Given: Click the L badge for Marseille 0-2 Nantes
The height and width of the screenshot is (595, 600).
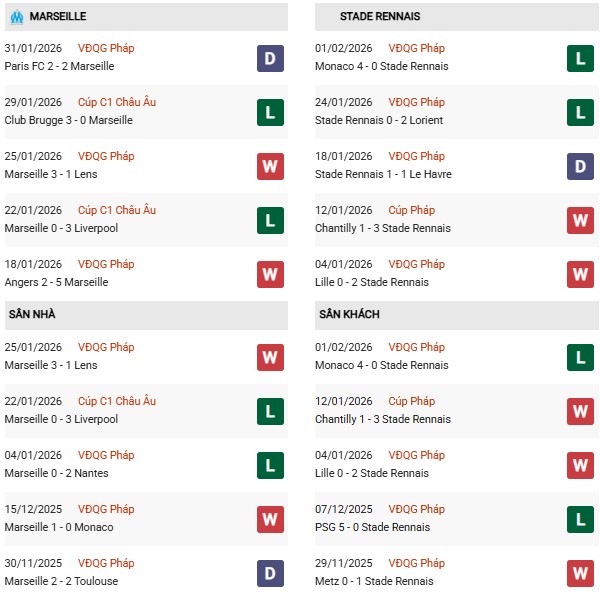Looking at the screenshot, I should coord(270,465).
